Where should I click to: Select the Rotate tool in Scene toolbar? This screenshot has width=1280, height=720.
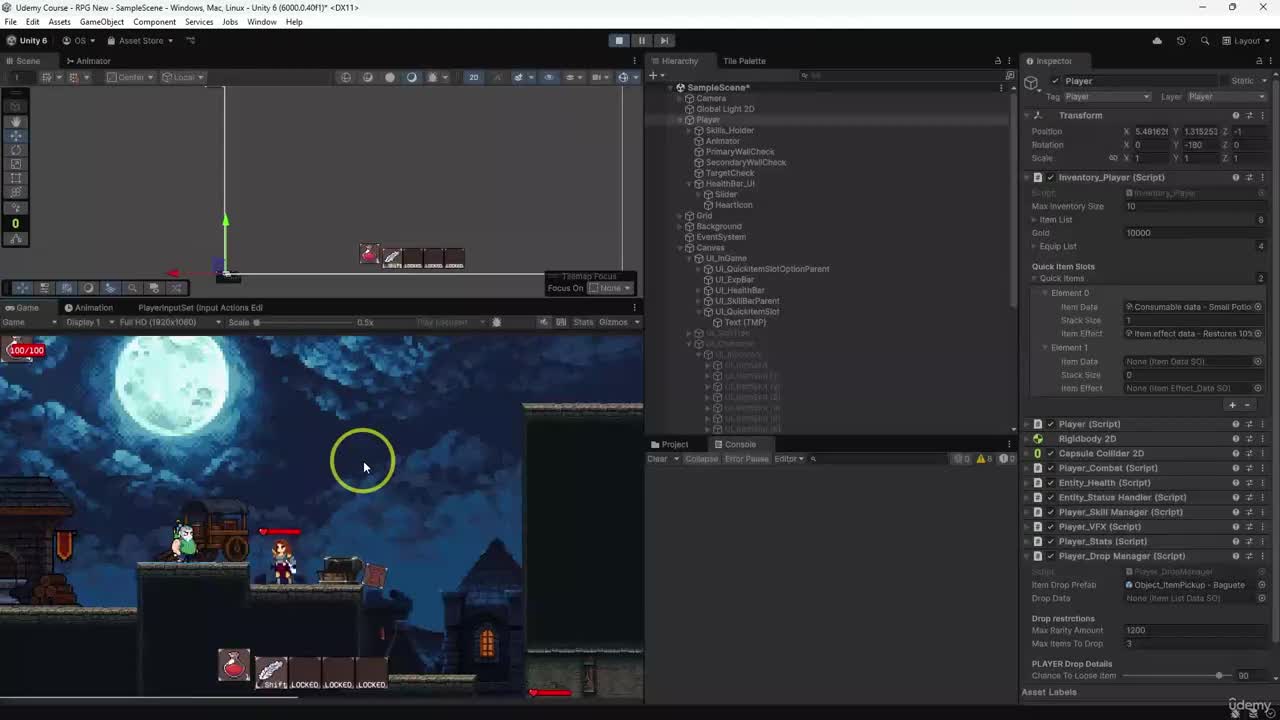pyautogui.click(x=15, y=149)
